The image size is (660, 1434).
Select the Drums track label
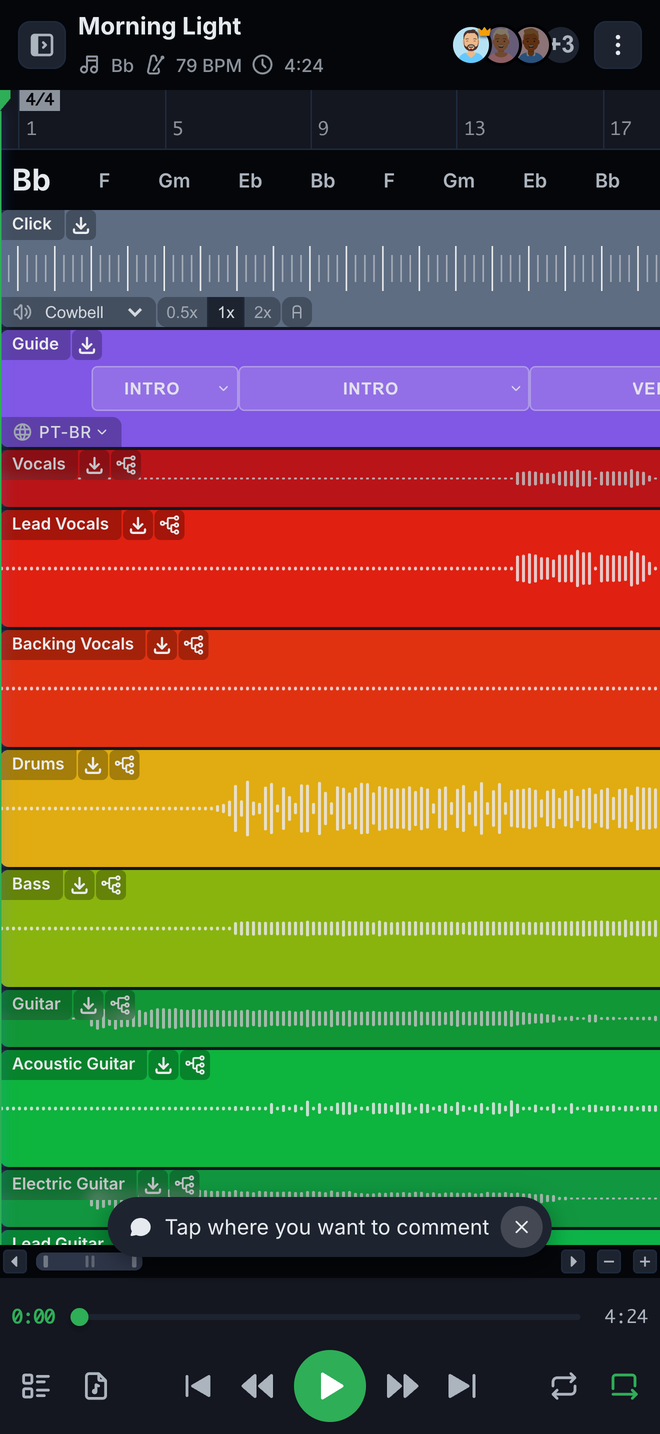(38, 764)
